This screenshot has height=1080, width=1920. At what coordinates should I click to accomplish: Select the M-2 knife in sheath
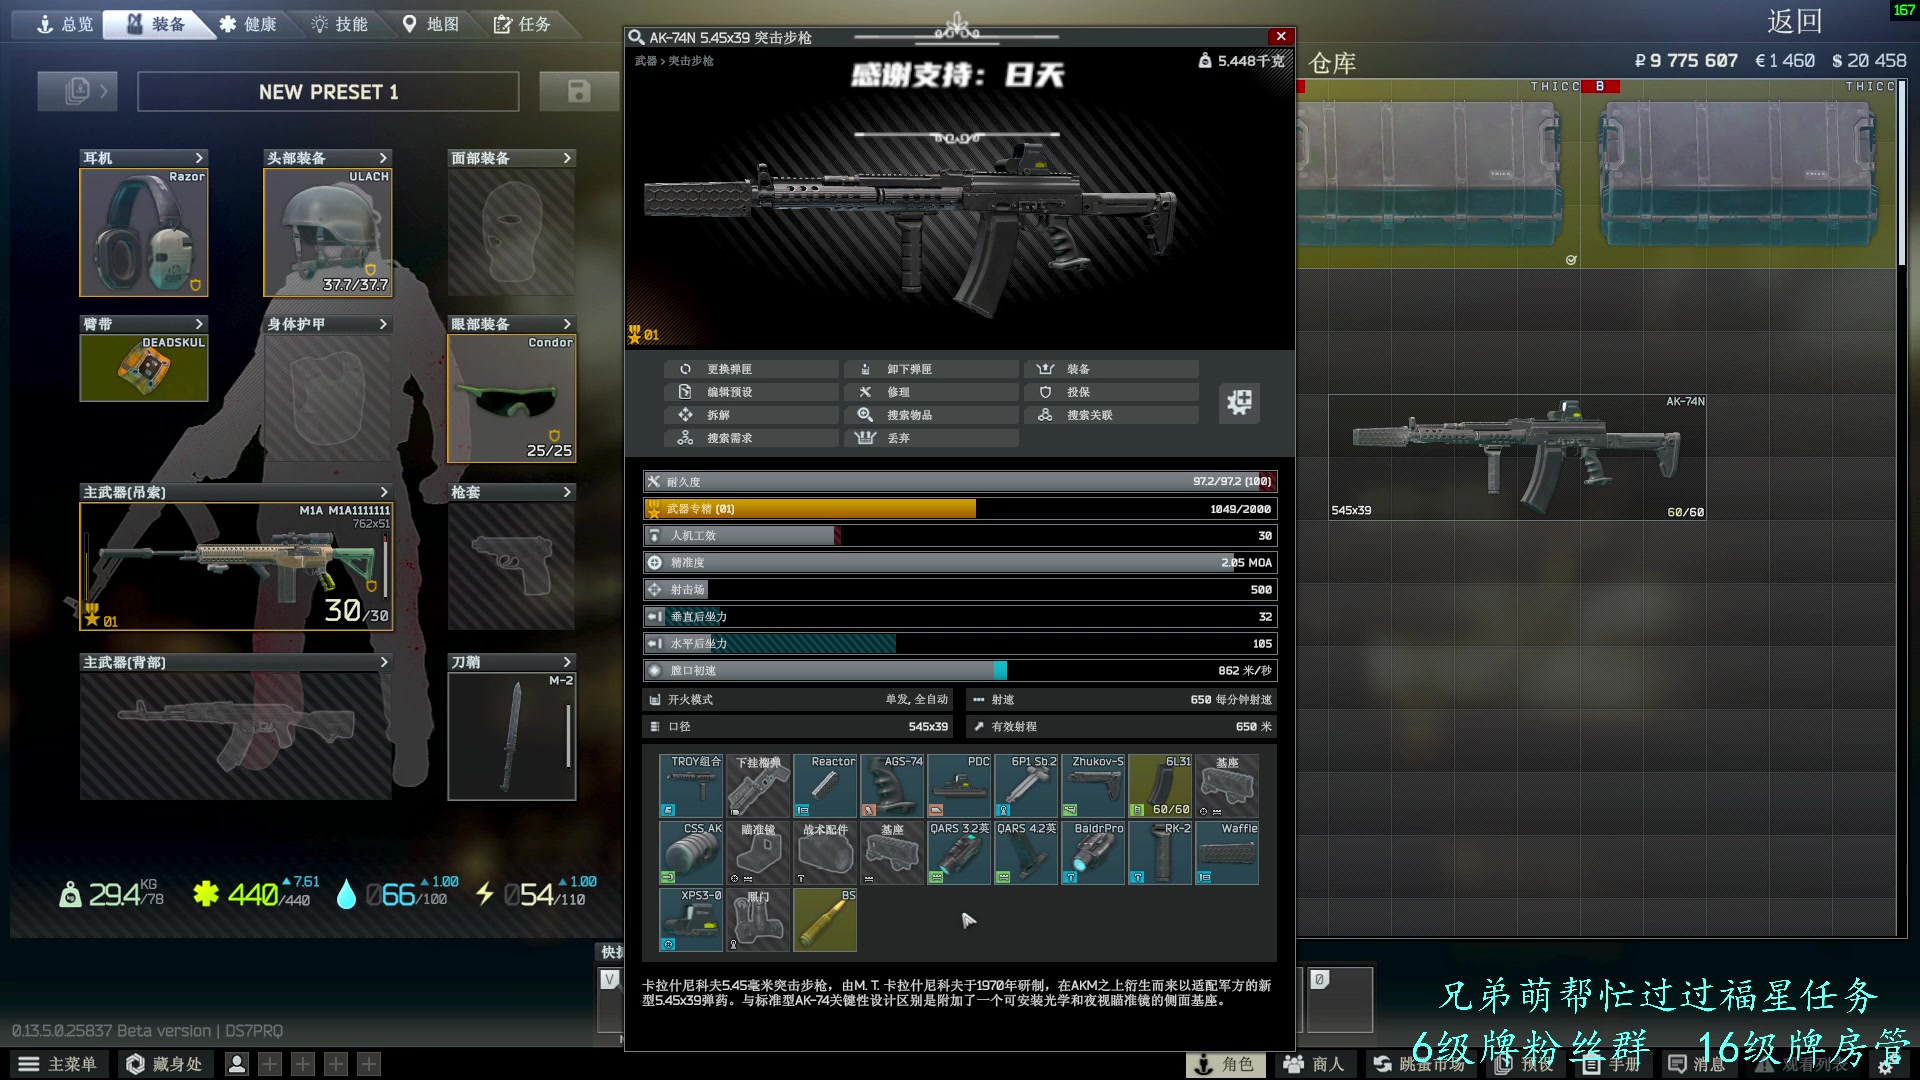[512, 736]
